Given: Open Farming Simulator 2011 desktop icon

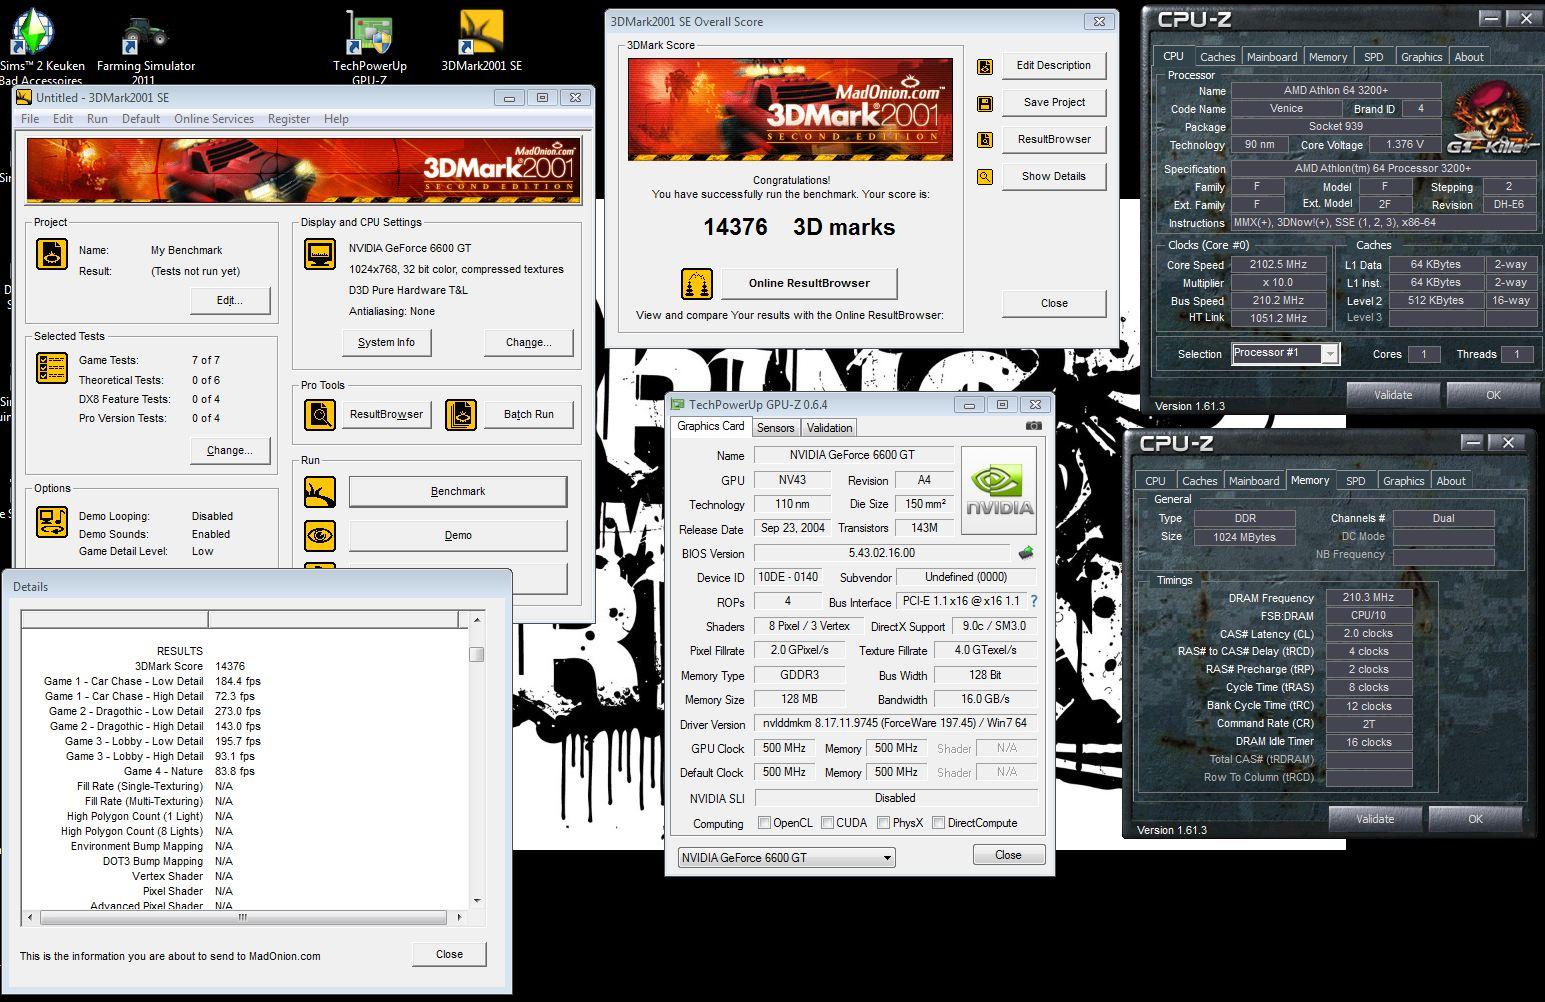Looking at the screenshot, I should 146,47.
